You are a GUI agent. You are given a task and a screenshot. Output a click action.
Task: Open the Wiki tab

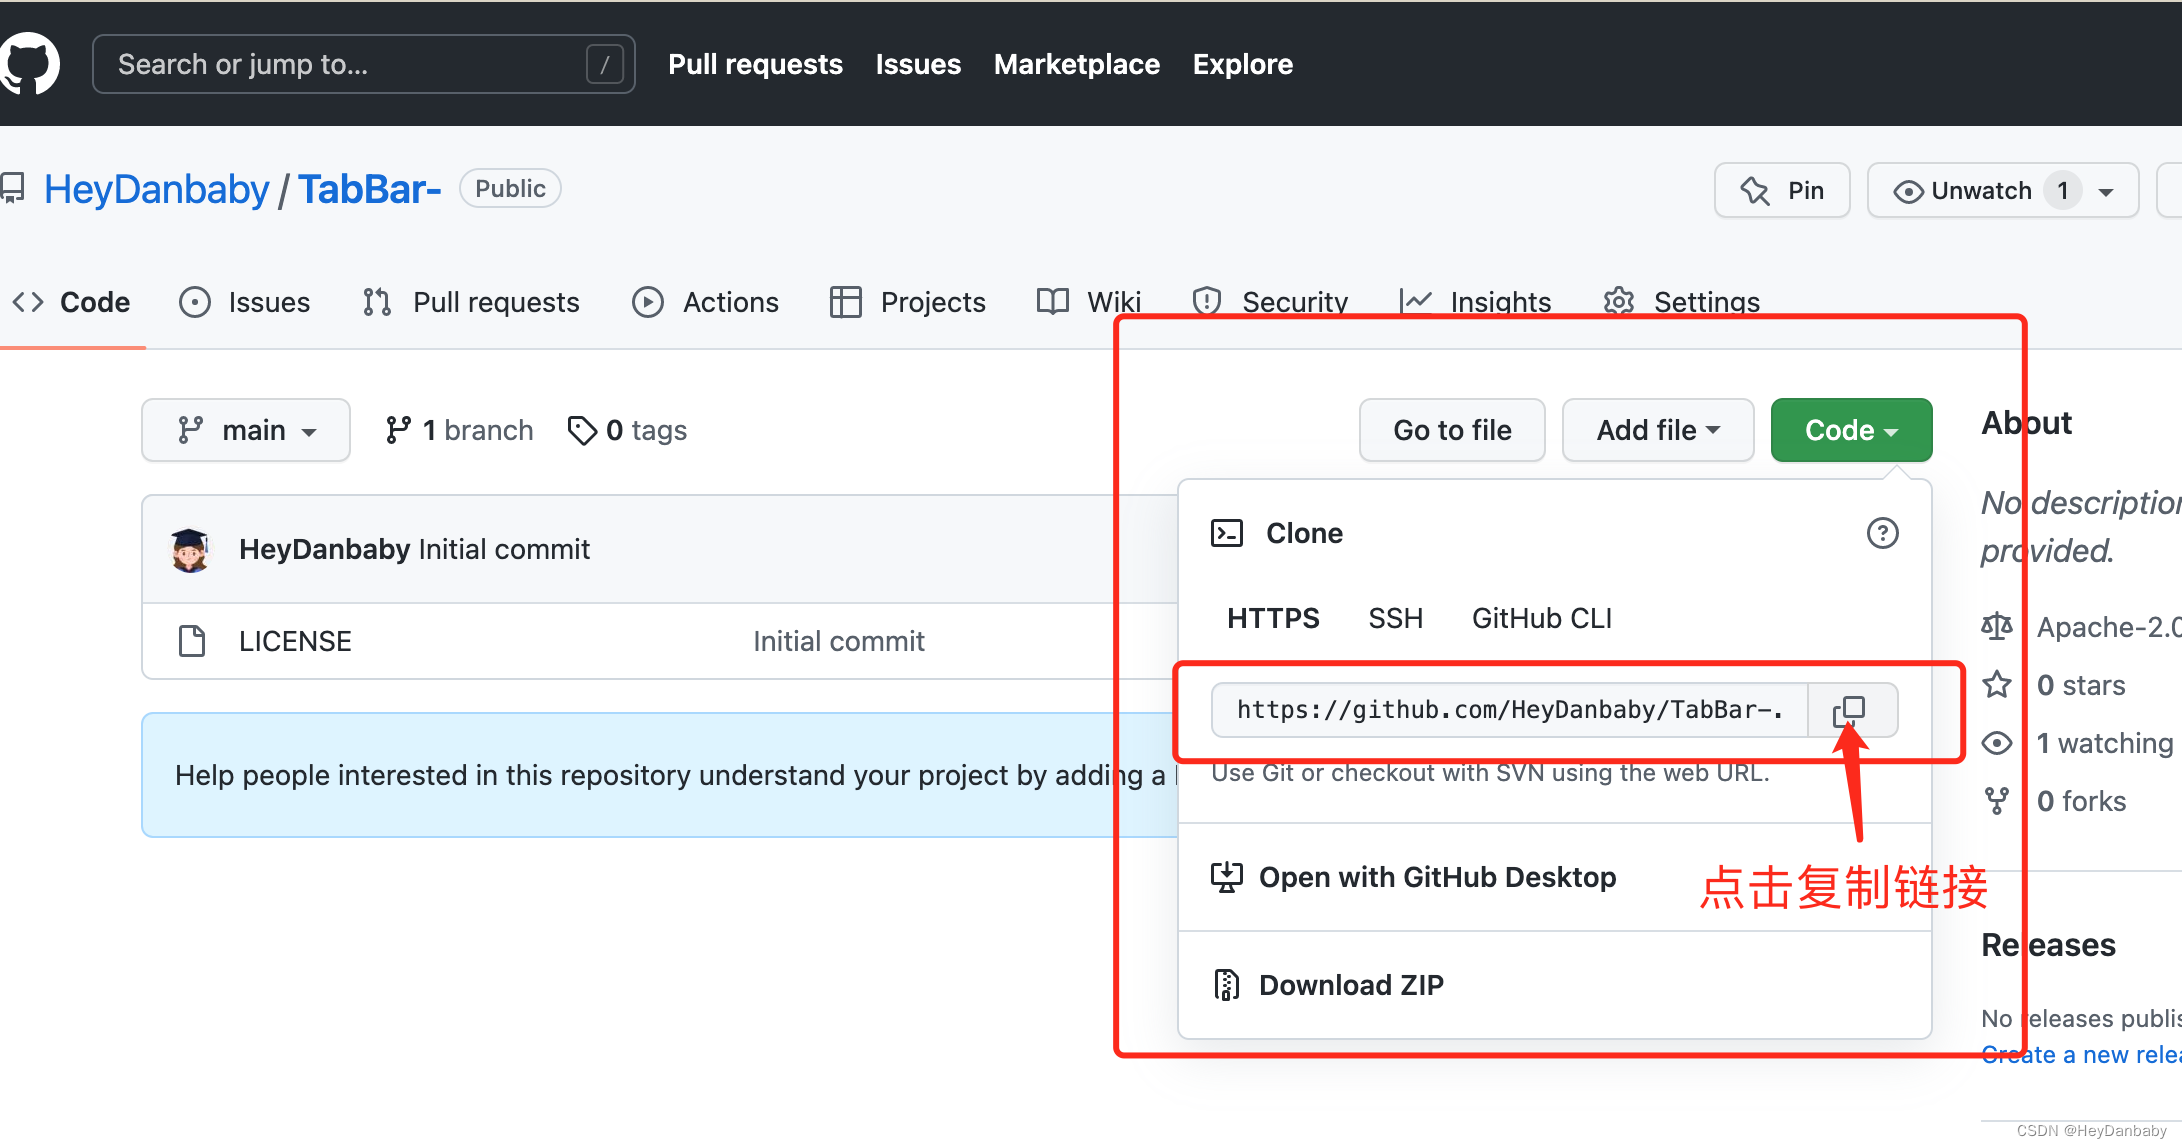tap(1088, 302)
